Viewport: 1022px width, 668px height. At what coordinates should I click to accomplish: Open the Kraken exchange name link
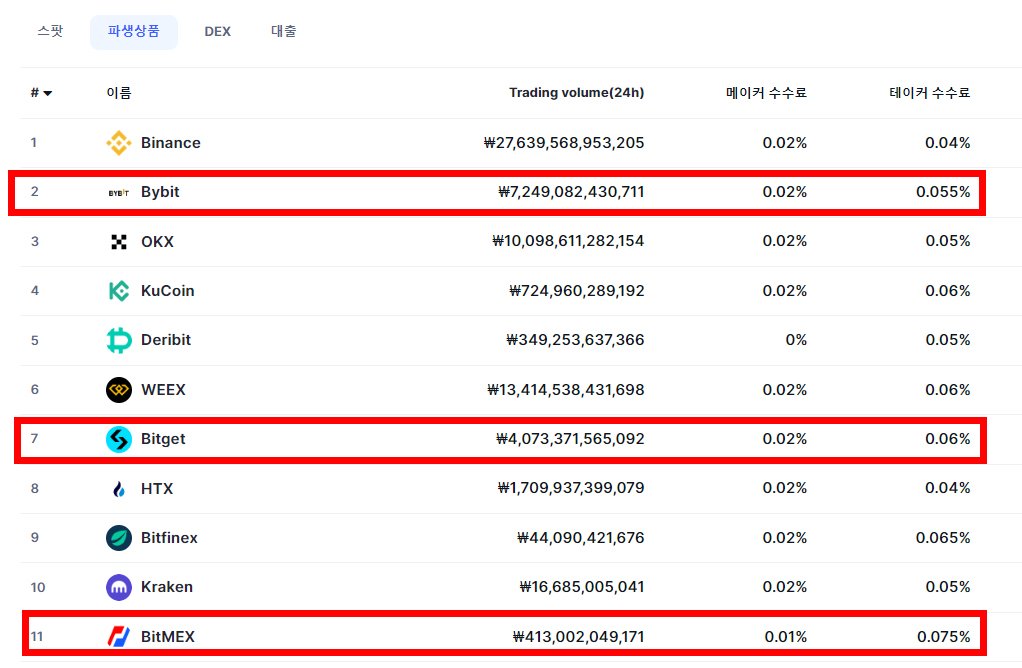coord(167,587)
